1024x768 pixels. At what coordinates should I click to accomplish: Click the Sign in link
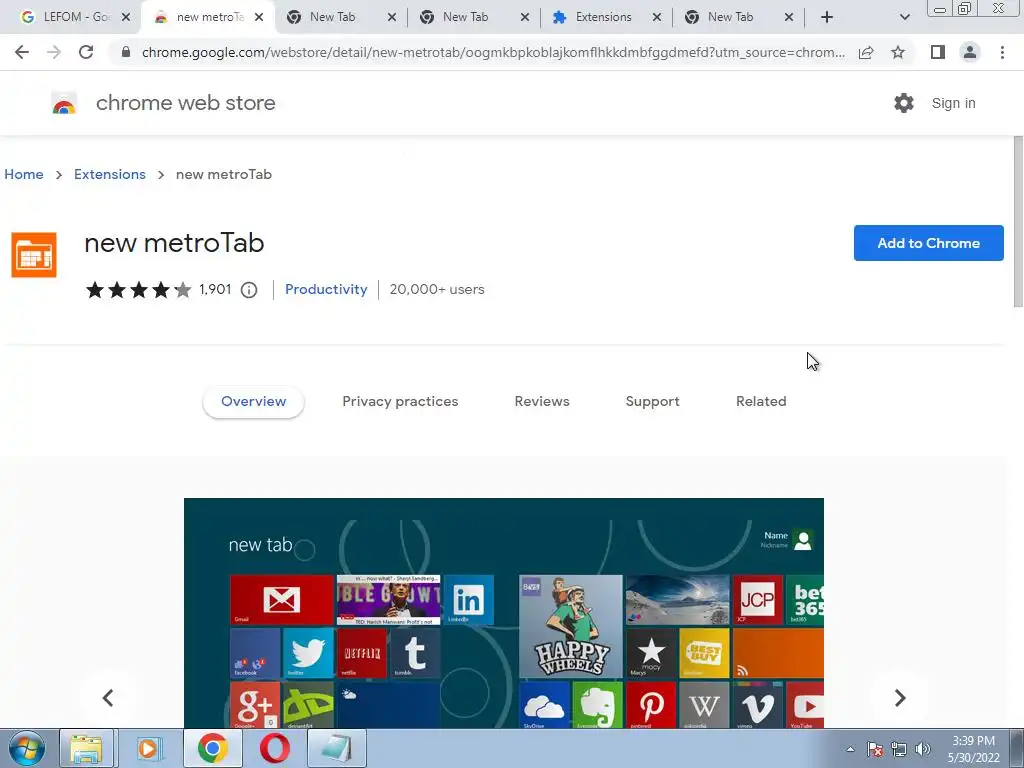(953, 103)
